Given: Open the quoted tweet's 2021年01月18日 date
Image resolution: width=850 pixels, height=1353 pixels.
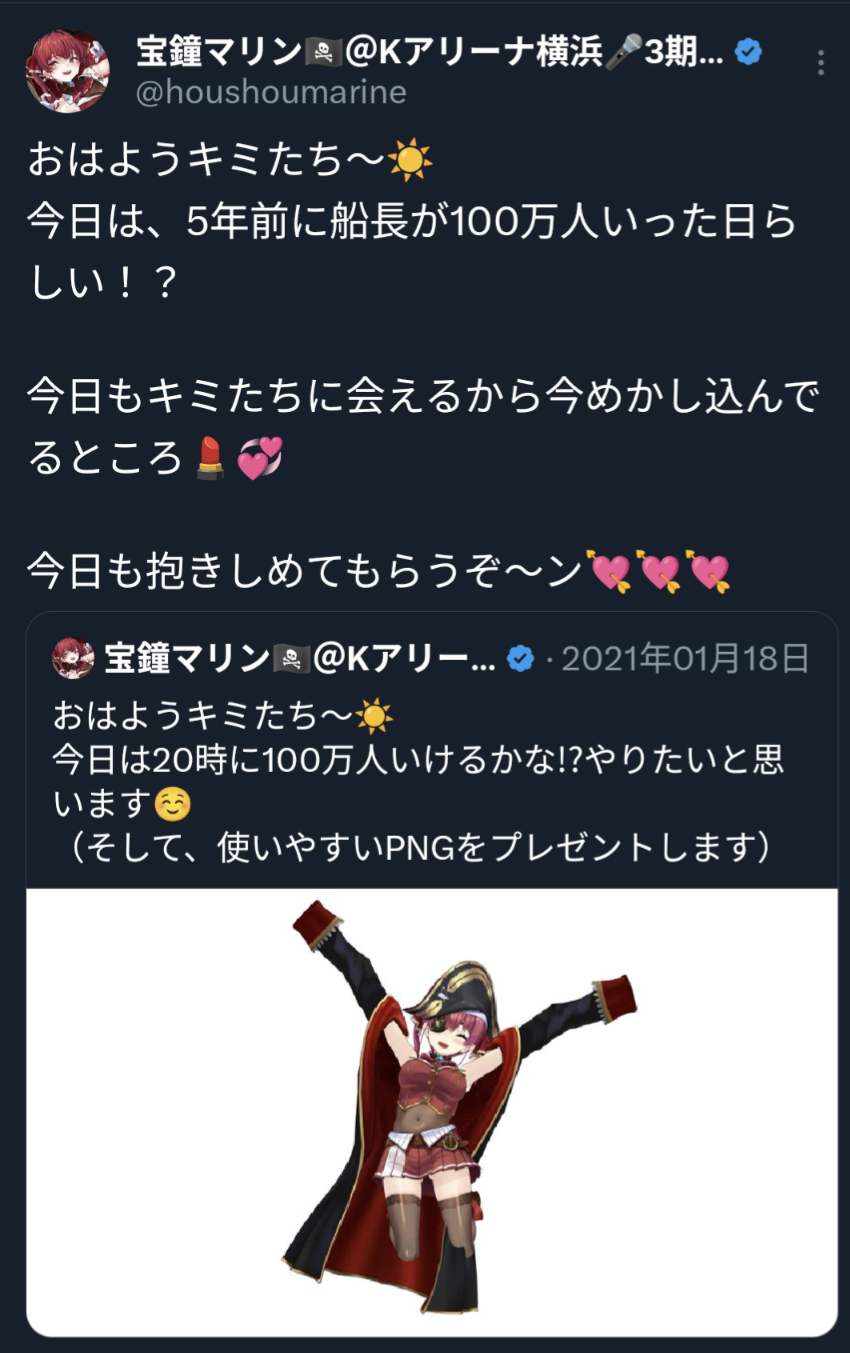Looking at the screenshot, I should (x=685, y=659).
